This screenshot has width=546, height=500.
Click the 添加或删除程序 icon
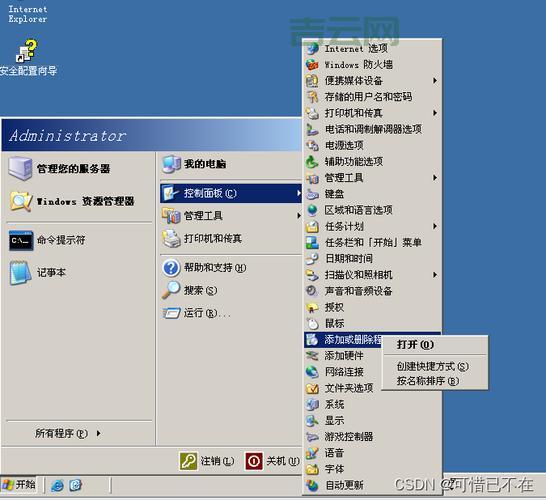(x=312, y=339)
